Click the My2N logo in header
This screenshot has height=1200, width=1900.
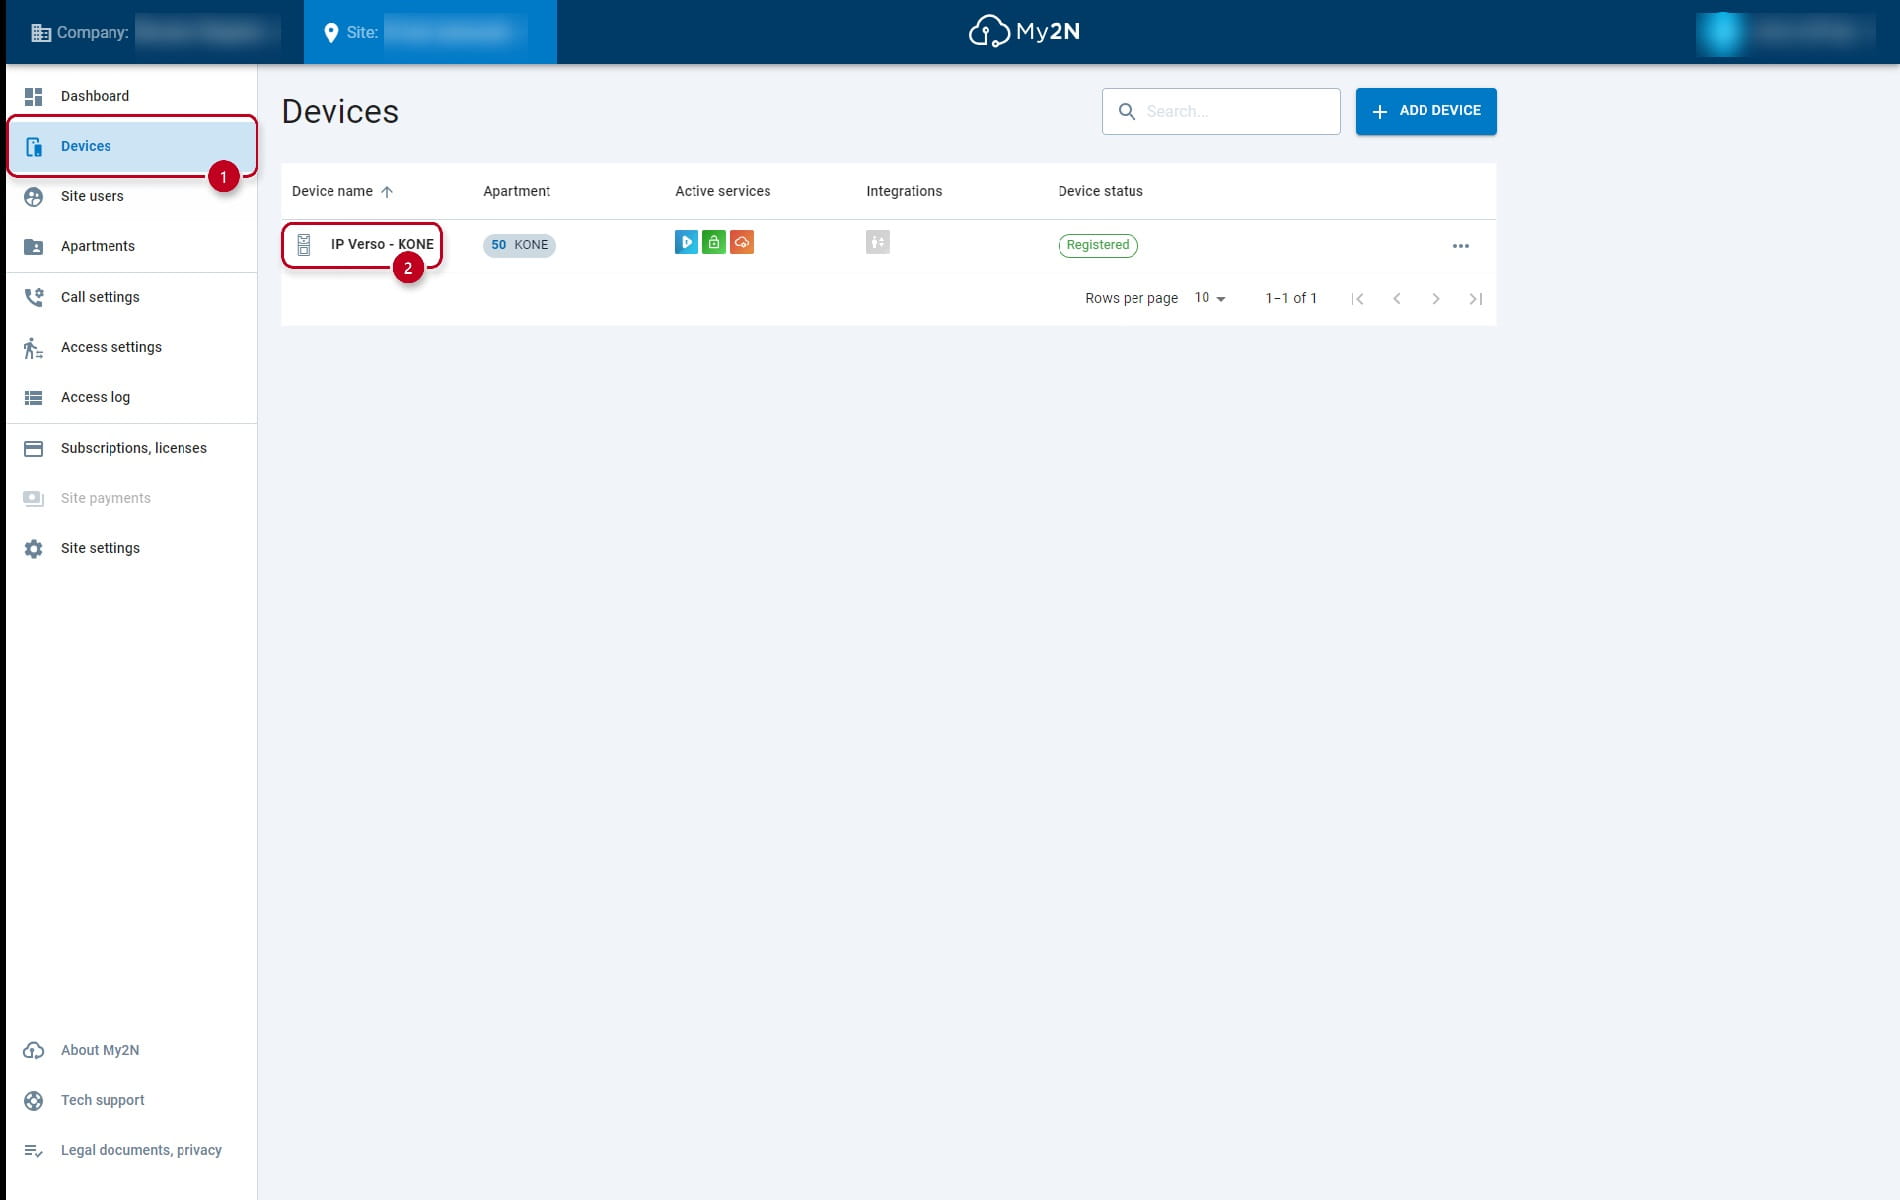point(1024,31)
